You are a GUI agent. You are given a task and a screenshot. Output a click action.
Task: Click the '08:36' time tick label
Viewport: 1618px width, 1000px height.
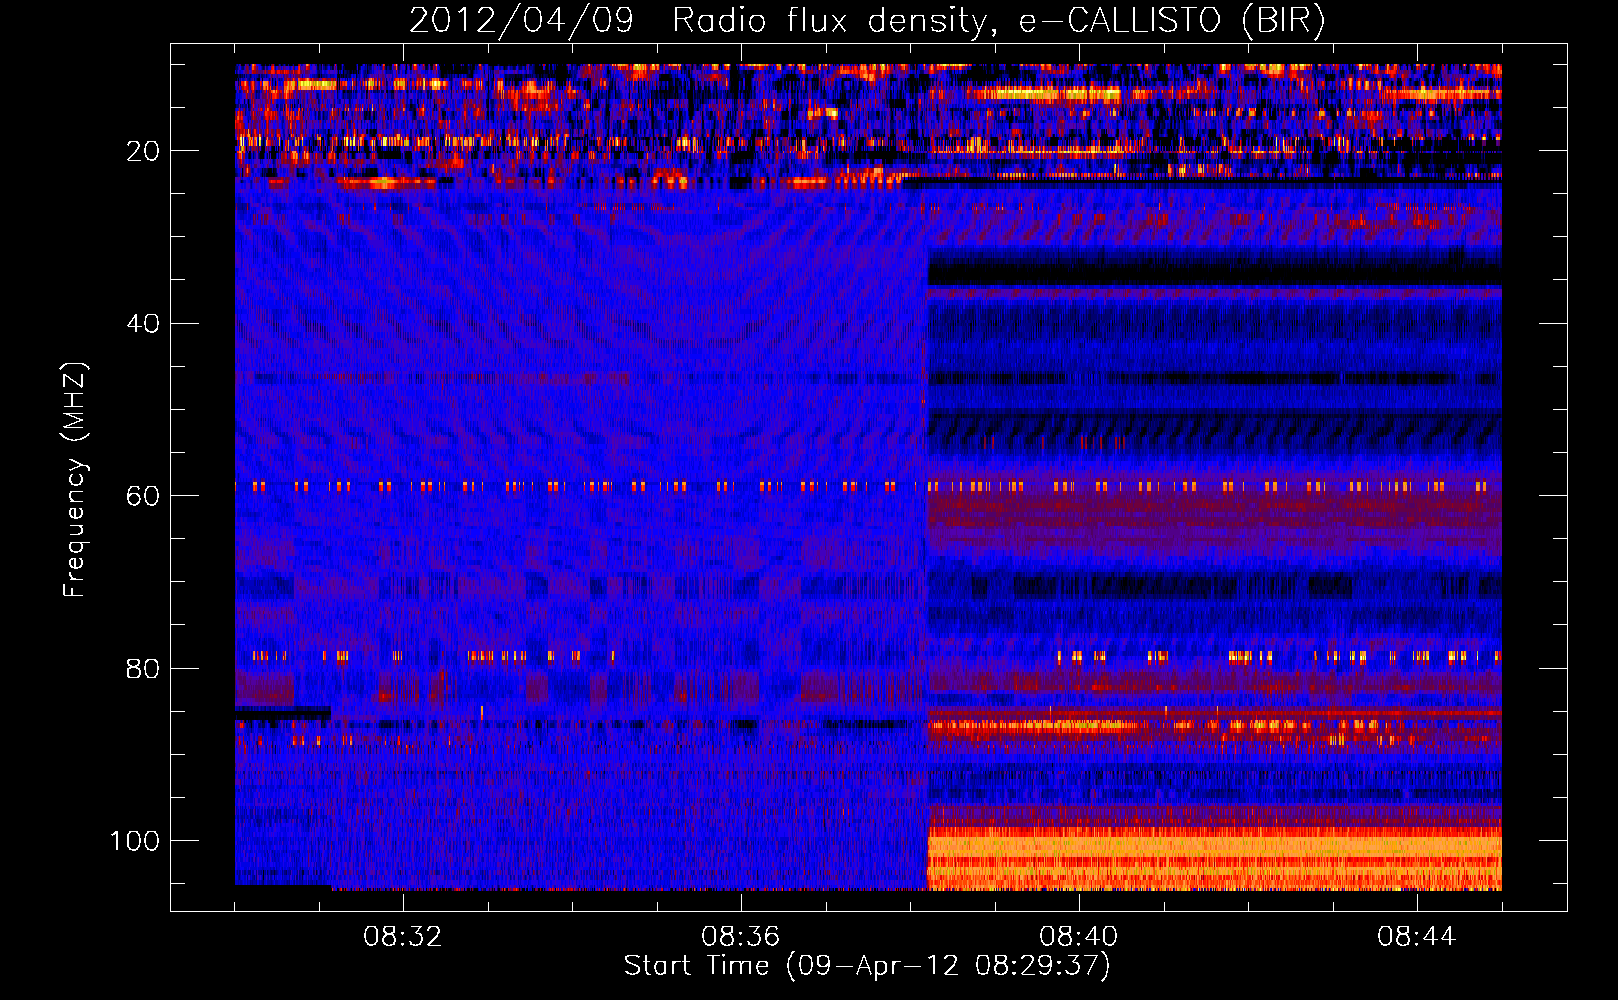coord(741,937)
